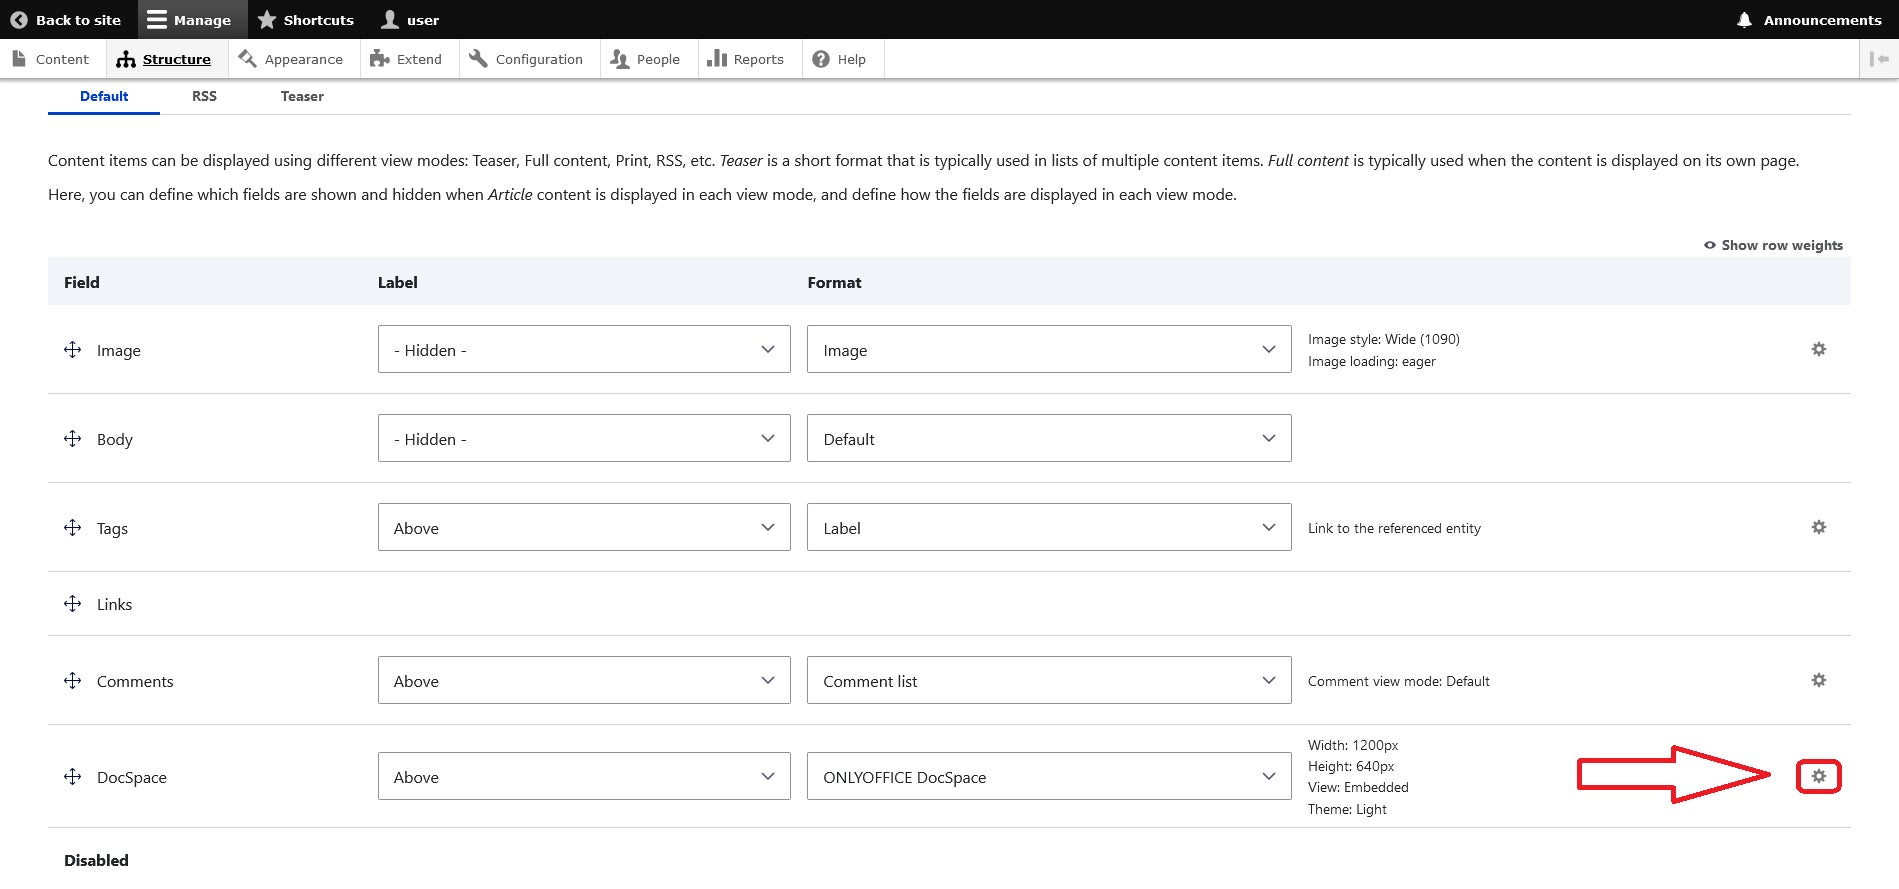The height and width of the screenshot is (889, 1899).
Task: Switch to the Teaser tab
Action: pyautogui.click(x=302, y=96)
